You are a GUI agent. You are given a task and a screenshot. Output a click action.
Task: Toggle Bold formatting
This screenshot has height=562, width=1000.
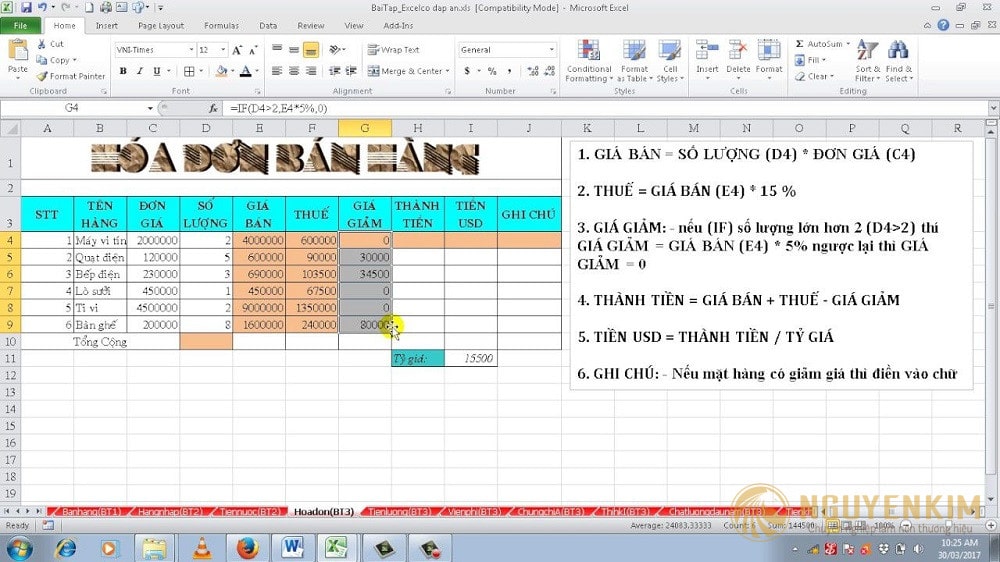point(123,71)
